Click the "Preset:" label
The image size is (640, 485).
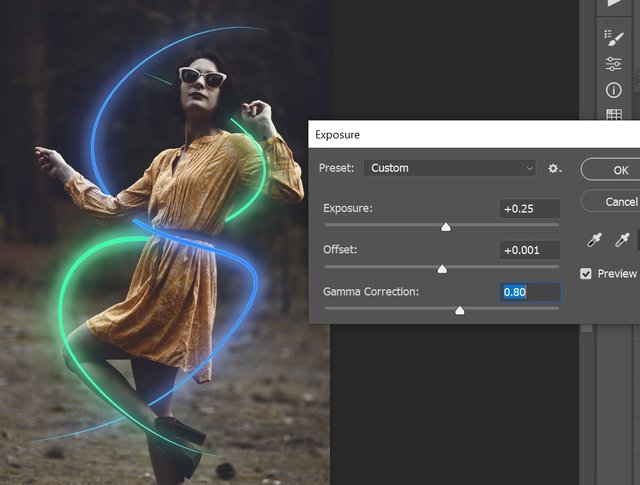pos(336,168)
